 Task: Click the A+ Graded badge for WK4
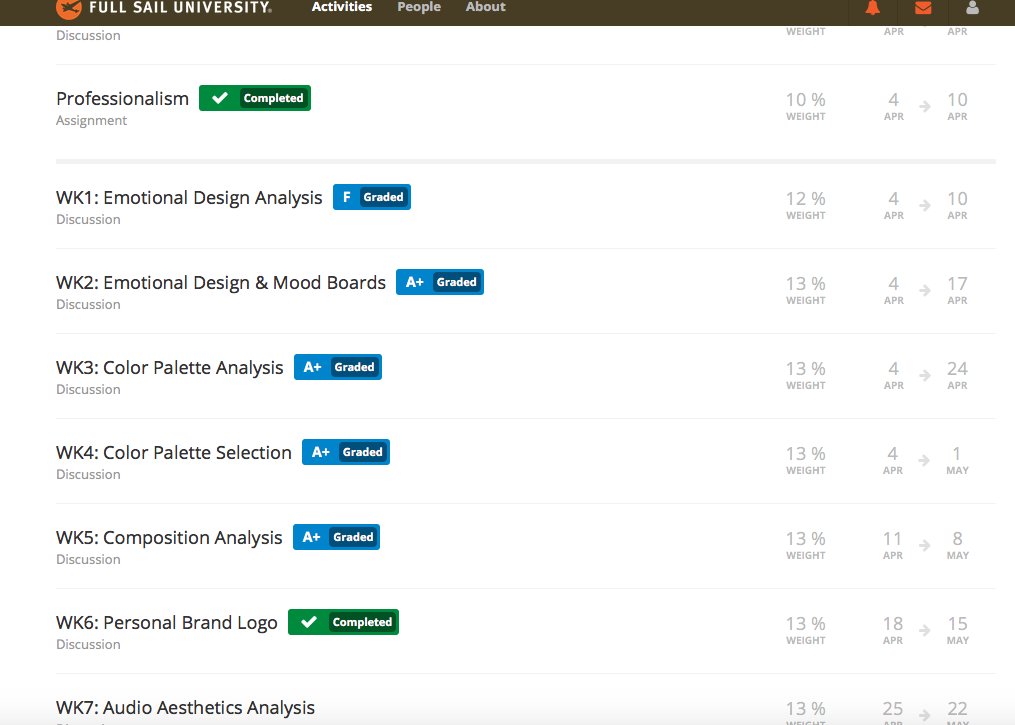pyautogui.click(x=346, y=452)
